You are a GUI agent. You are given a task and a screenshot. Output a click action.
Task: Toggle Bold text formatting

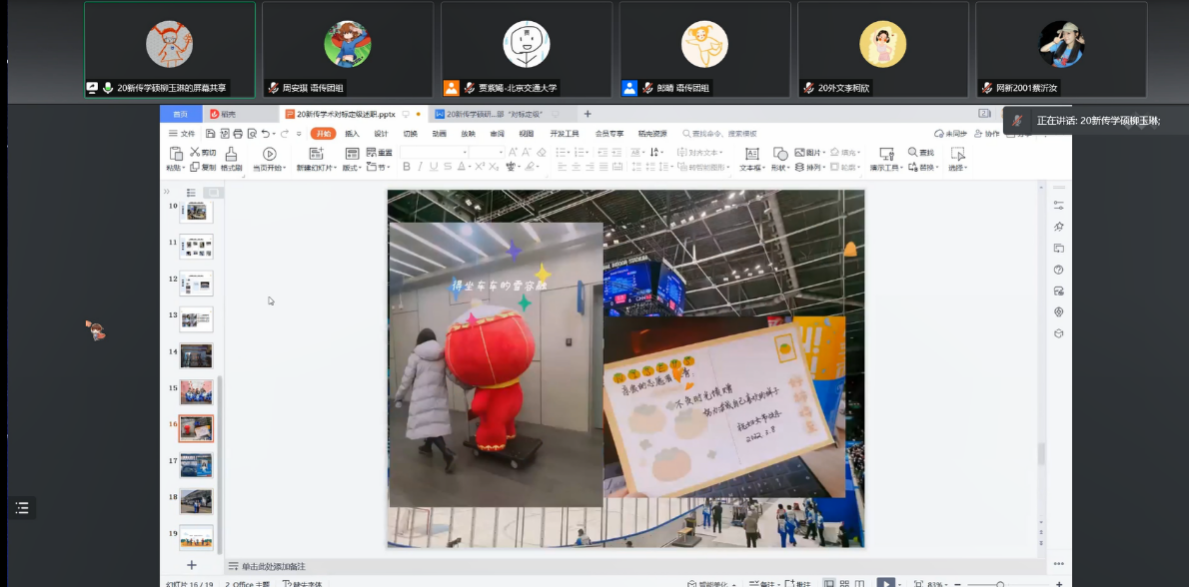tap(406, 167)
